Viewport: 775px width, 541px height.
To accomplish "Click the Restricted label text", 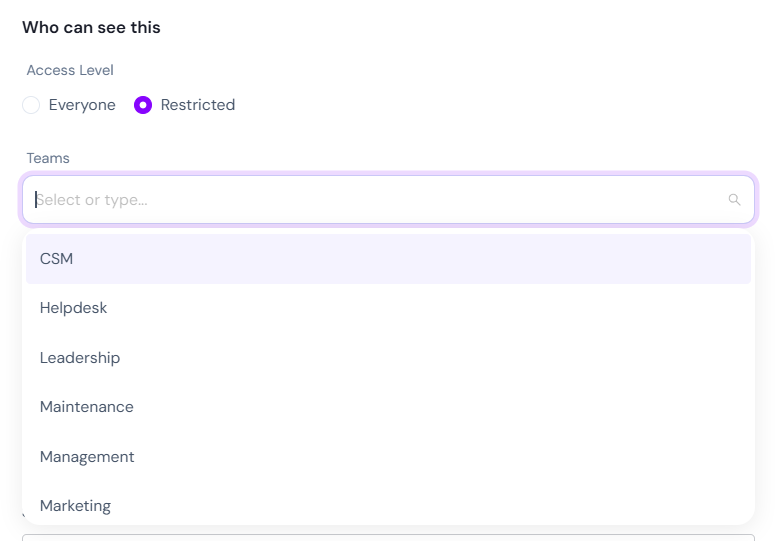I will (198, 105).
